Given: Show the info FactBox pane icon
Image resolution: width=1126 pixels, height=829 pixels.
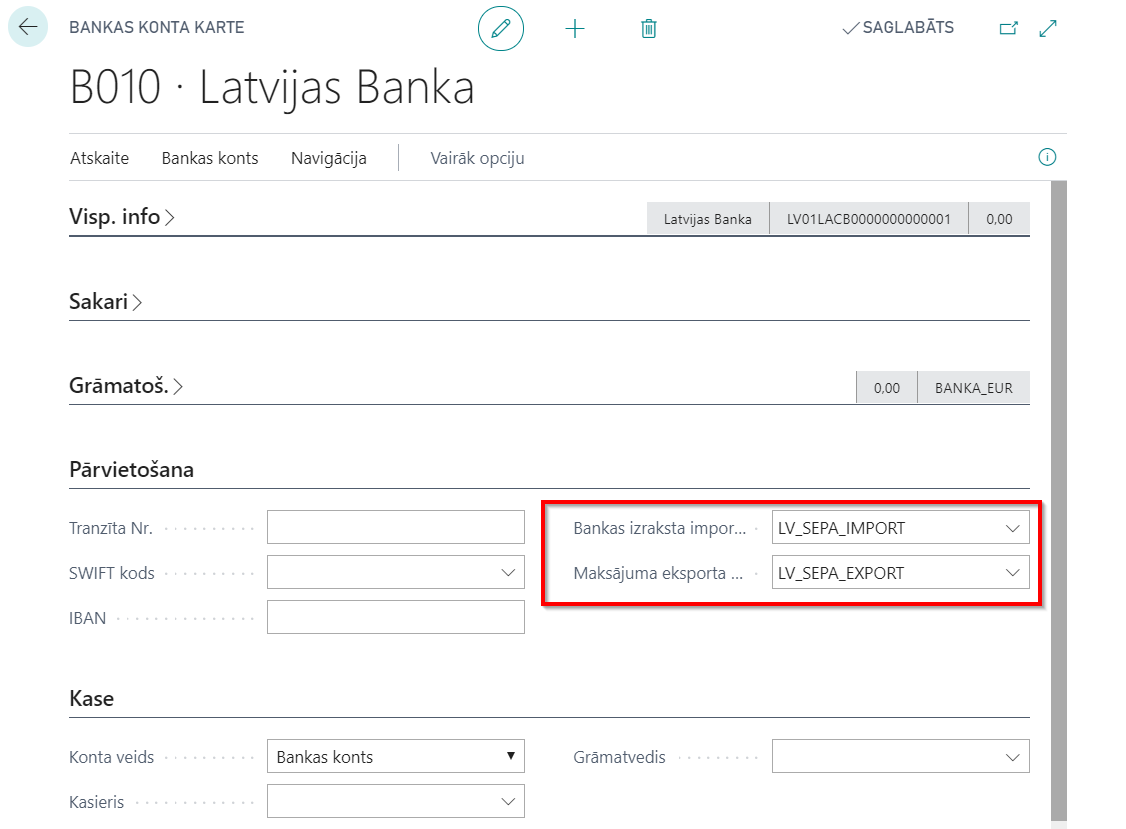Looking at the screenshot, I should 1047,157.
